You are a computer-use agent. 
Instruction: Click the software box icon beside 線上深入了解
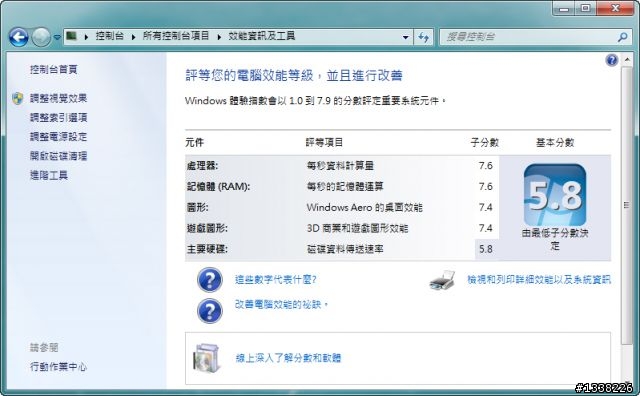click(207, 358)
